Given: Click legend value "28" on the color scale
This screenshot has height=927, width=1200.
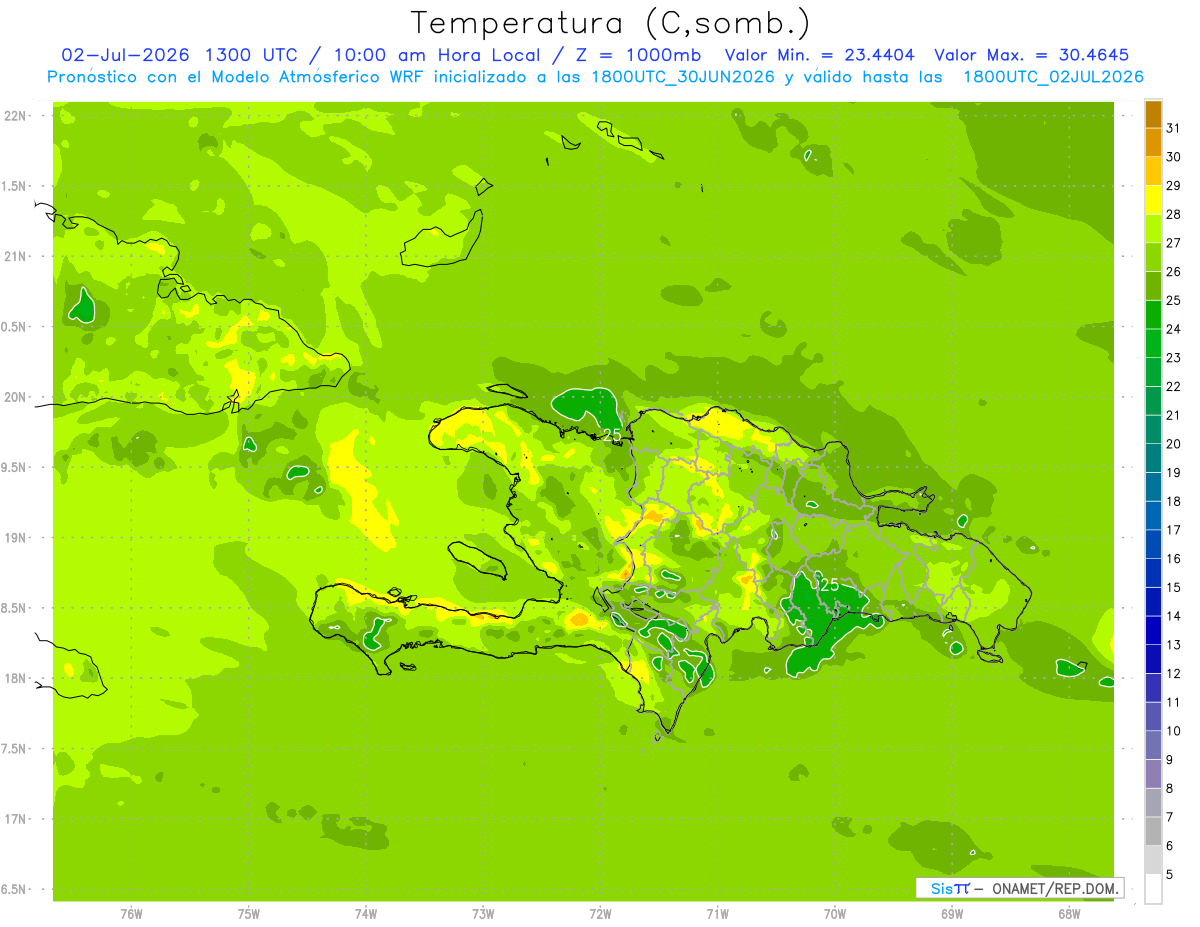Looking at the screenshot, I should [1174, 214].
